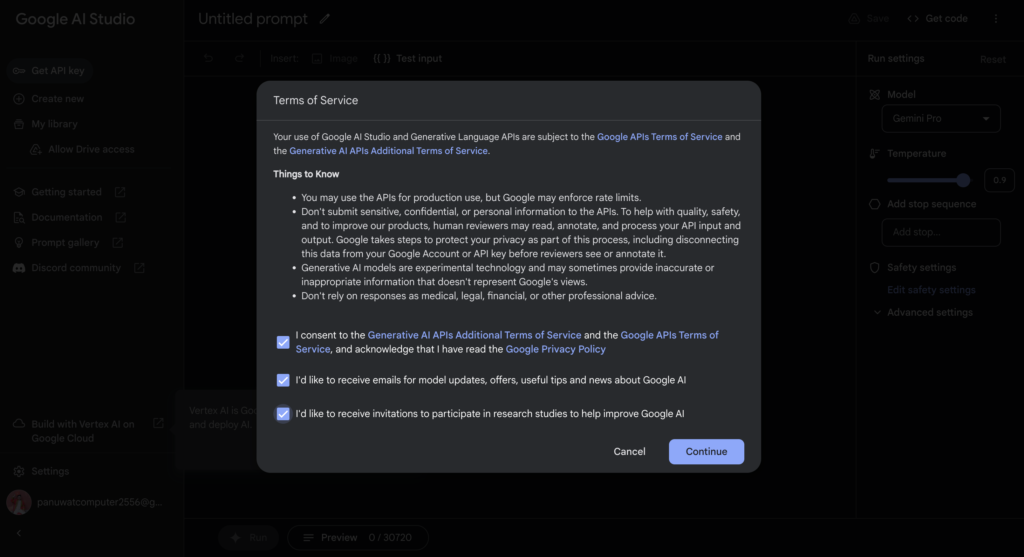Click the Get API key button

point(50,71)
